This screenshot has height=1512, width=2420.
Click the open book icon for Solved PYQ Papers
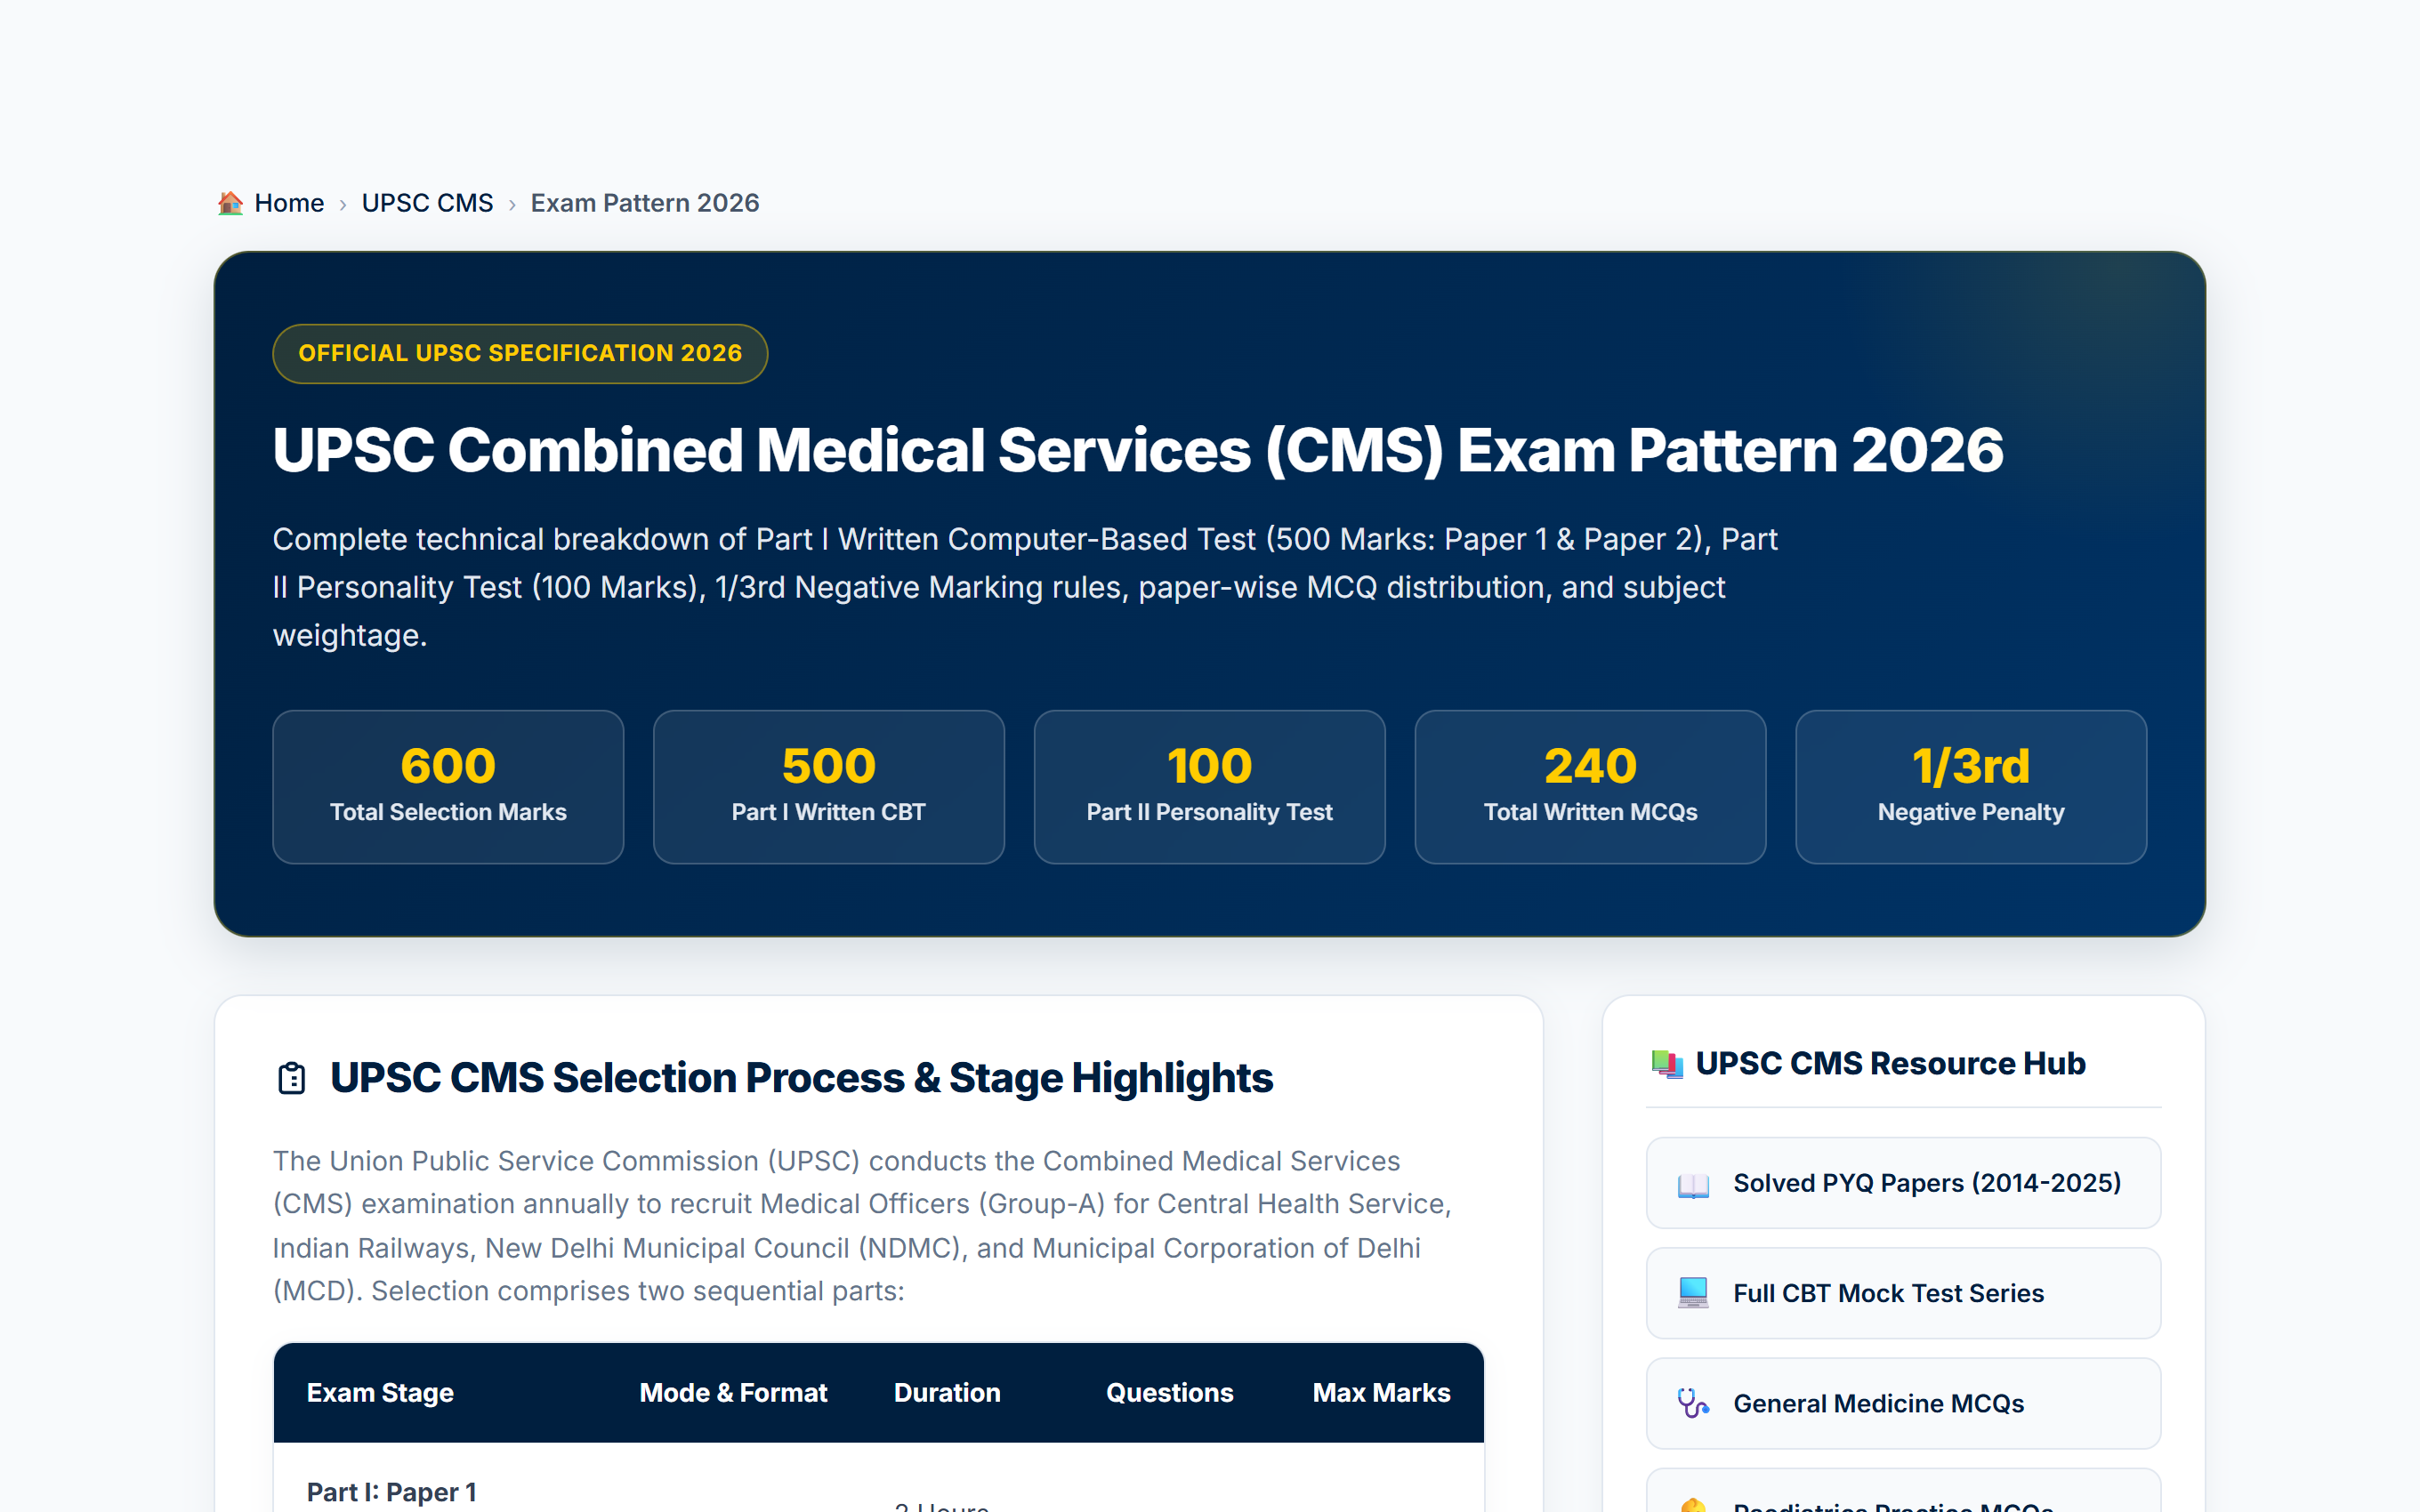[1693, 1184]
